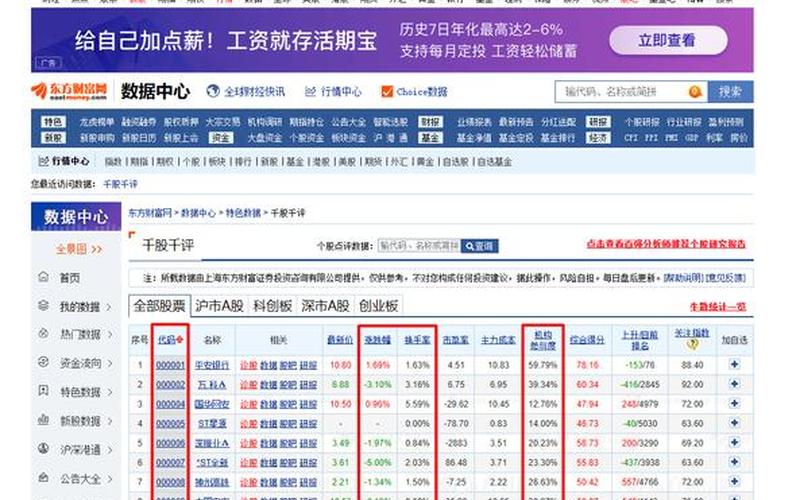Viewport: 800px width, 500px height.
Task: Open the 帮助说明 link in the note
Action: tap(683, 279)
